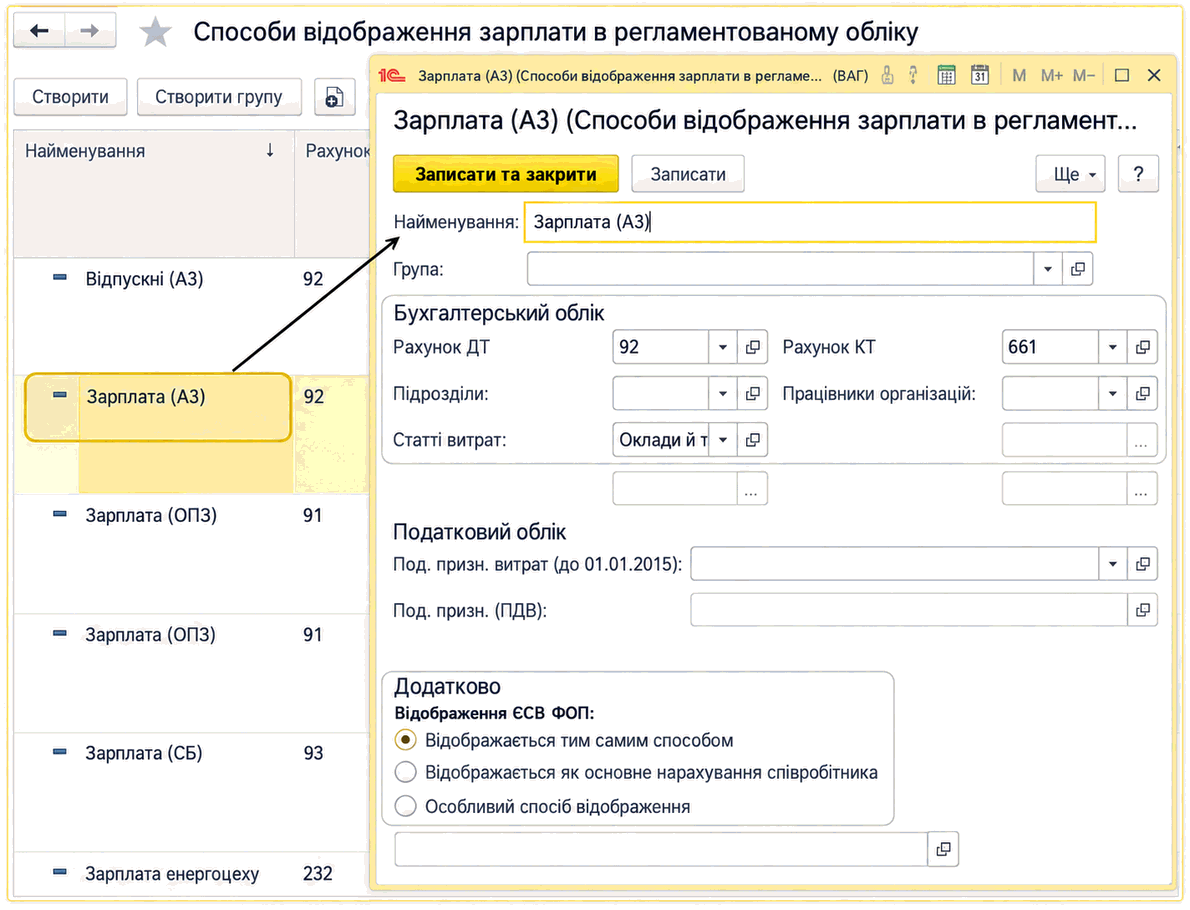This screenshot has height=910, width=1190.
Task: Select the 'Зарплата (АЗ)' list row
Action: click(191, 433)
